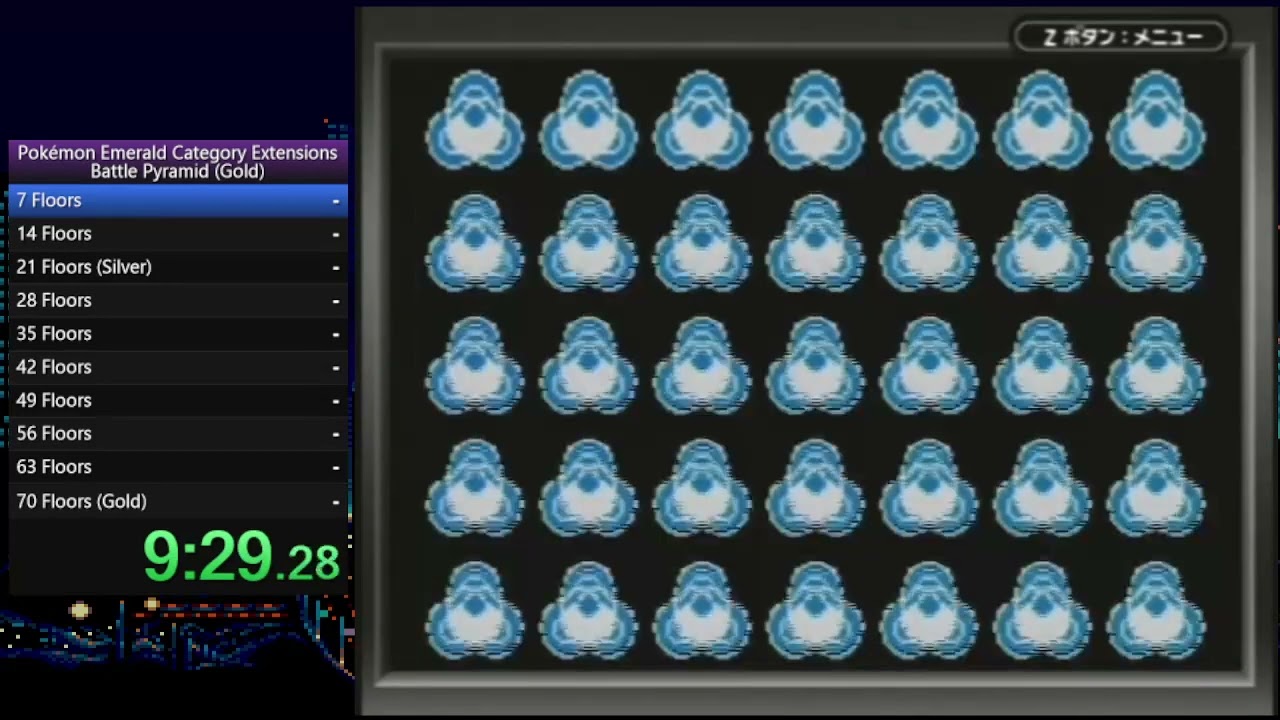Select the top-left blue emblem in the grid

475,120
